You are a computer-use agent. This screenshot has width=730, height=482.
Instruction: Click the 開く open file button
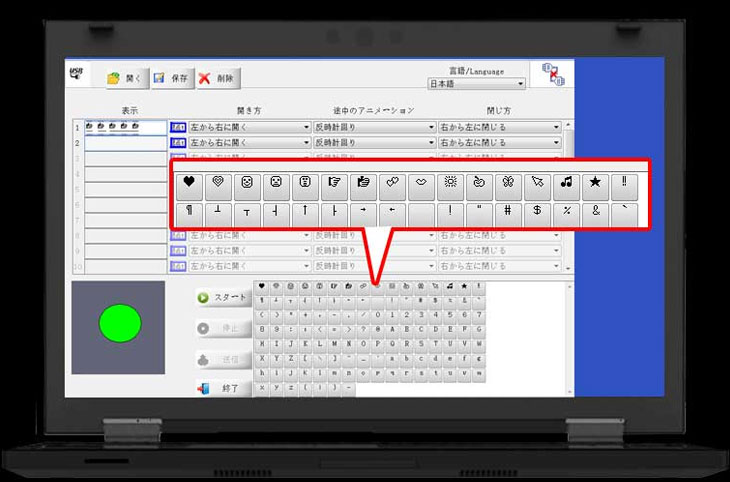coord(126,78)
